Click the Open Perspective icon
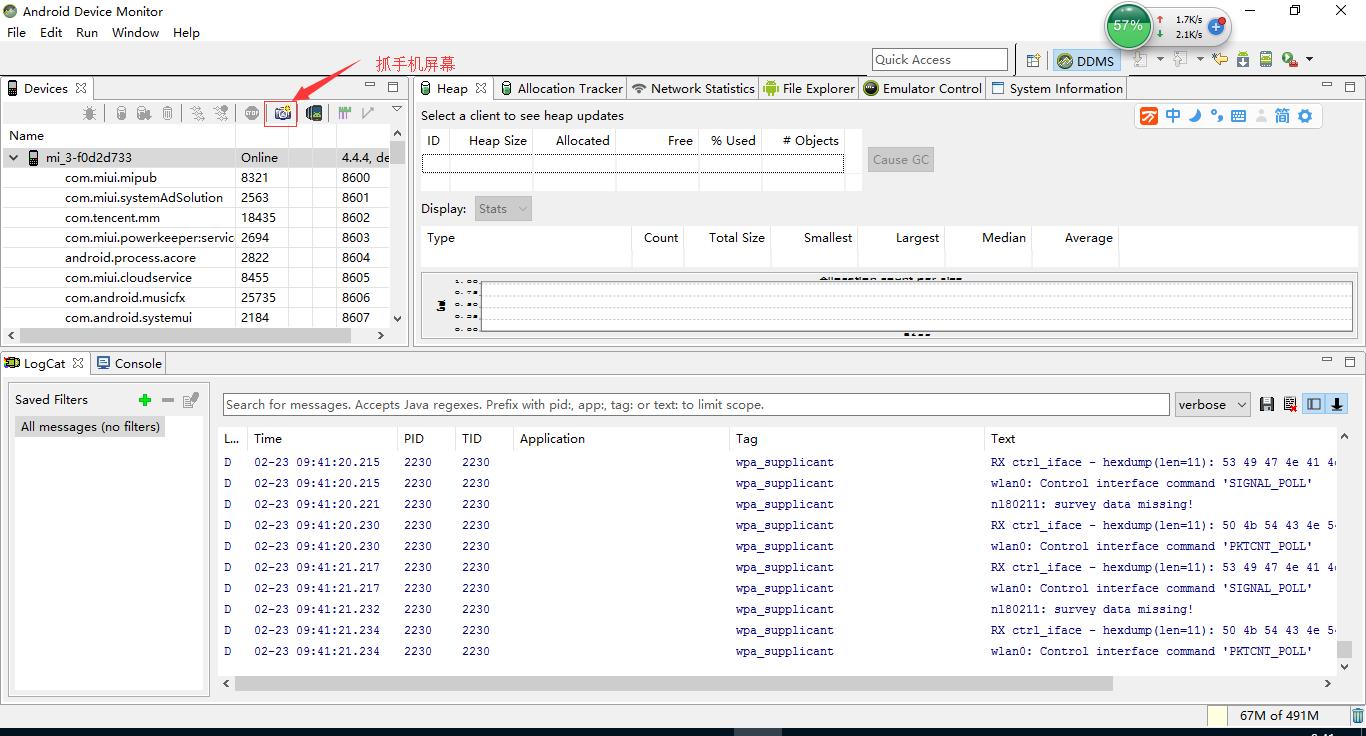Viewport: 1366px width, 736px height. pyautogui.click(x=1033, y=60)
